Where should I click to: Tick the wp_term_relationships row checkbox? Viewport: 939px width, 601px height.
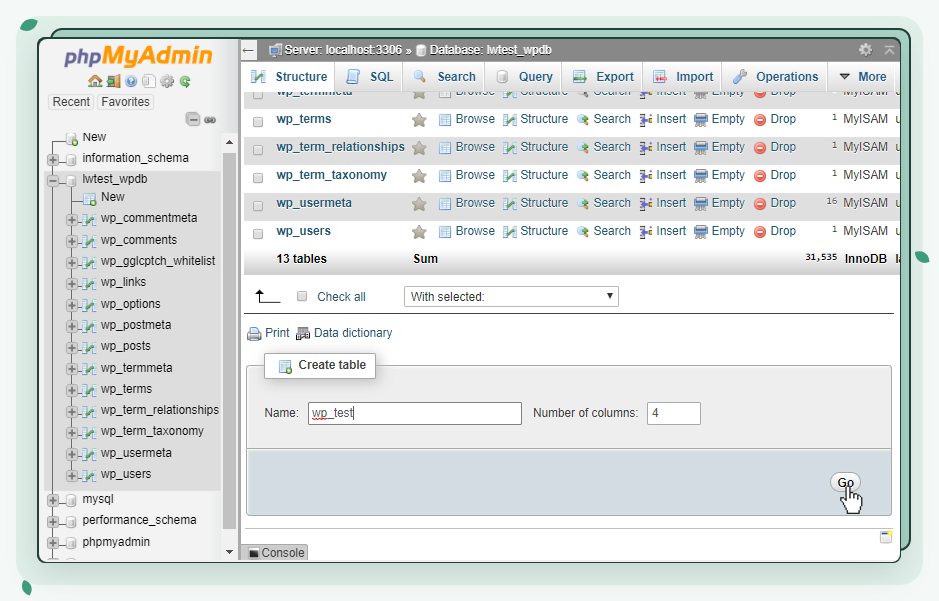tap(258, 150)
